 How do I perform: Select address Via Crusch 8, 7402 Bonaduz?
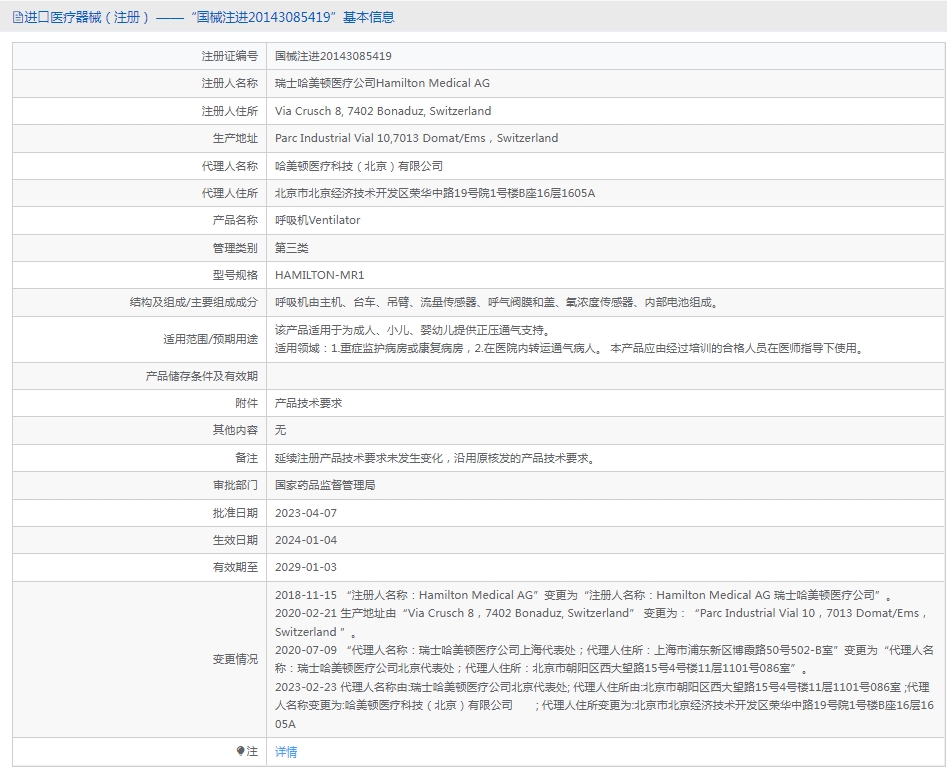tap(383, 111)
